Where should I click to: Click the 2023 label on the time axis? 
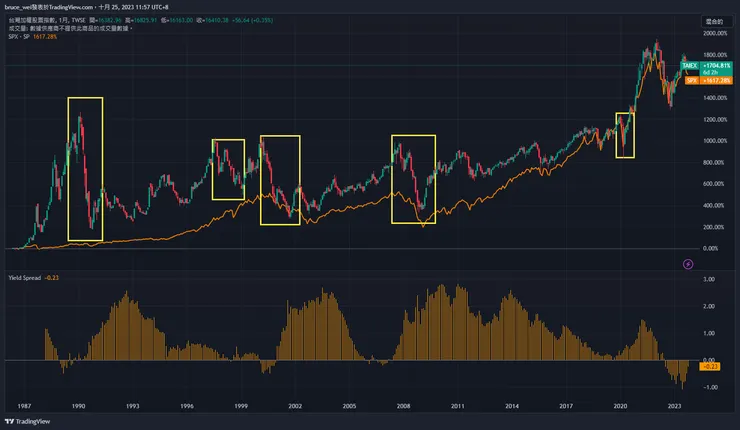click(674, 406)
